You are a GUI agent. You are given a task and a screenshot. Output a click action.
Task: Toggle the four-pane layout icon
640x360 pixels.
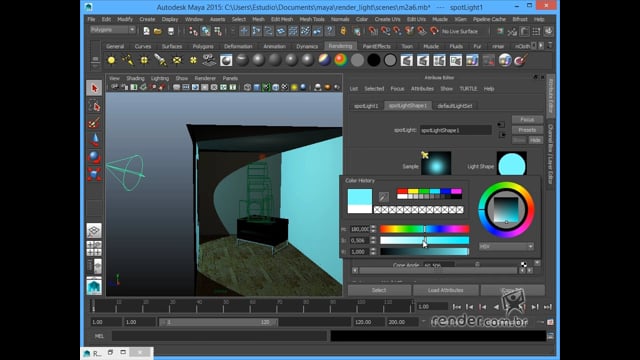tap(94, 248)
